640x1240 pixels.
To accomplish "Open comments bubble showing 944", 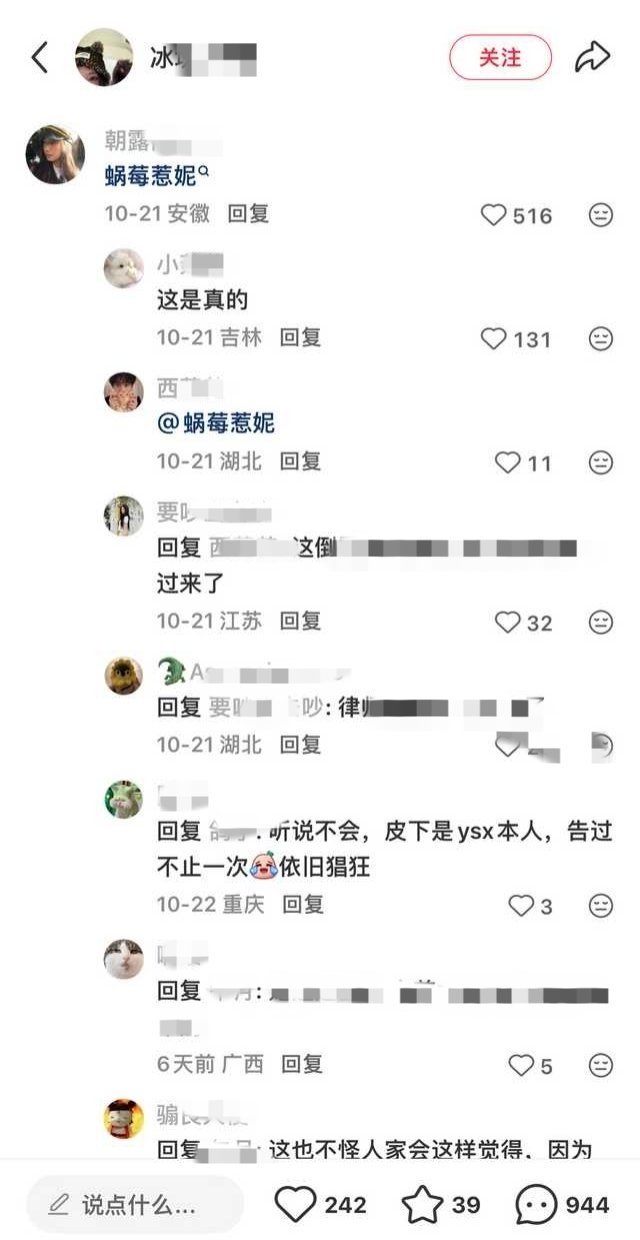I will click(x=536, y=1205).
